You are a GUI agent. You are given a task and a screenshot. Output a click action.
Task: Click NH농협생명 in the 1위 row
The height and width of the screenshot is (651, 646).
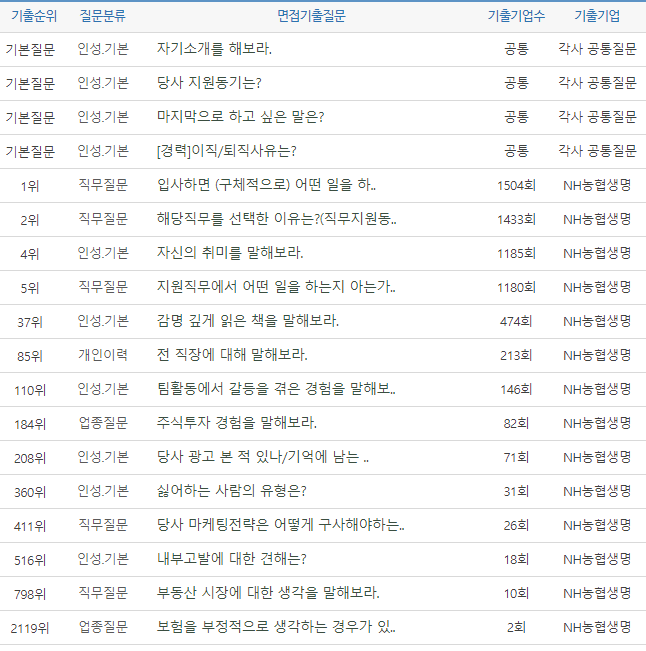596,185
